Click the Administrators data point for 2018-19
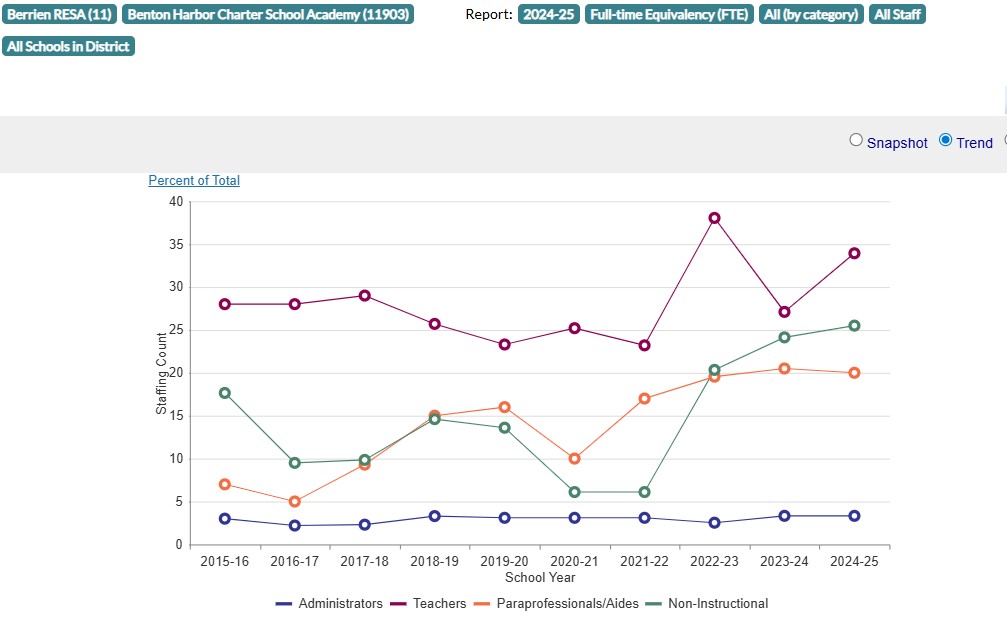Screen dimensions: 1007x621 pos(434,516)
